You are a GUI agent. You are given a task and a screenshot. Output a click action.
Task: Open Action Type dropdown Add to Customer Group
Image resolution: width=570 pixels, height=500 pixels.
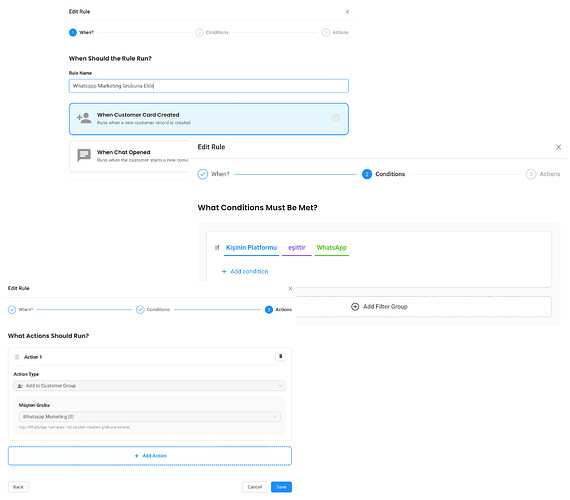tap(149, 385)
